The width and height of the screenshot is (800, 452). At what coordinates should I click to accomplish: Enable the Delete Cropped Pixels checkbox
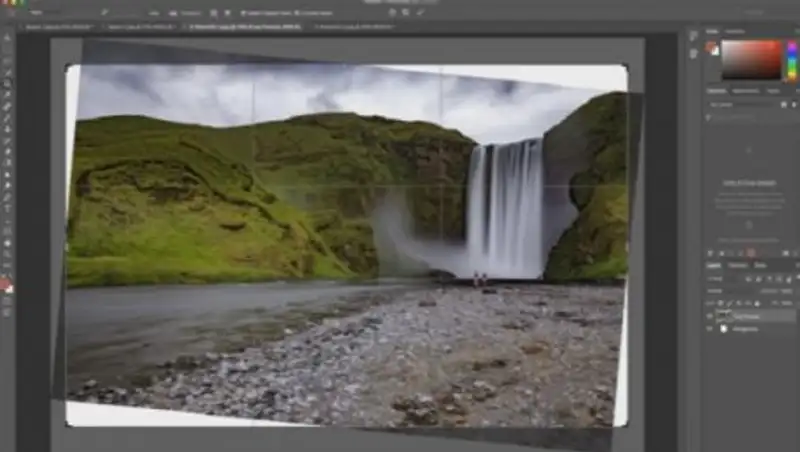pyautogui.click(x=245, y=11)
